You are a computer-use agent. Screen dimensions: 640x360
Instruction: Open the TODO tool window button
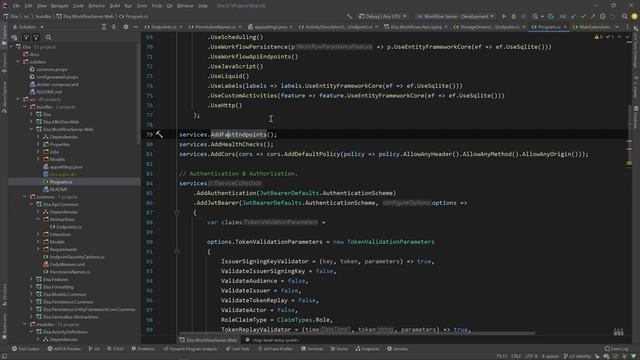click(116, 349)
